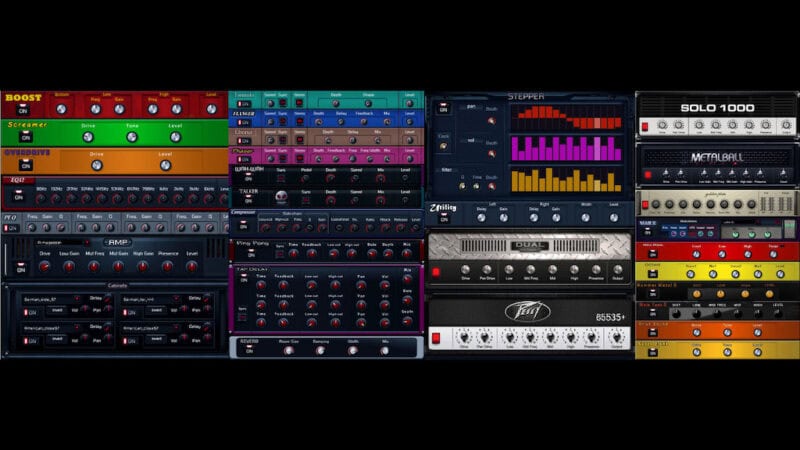Viewport: 800px width, 450px height.
Task: Click the Reverb Damping knob
Action: (320, 351)
